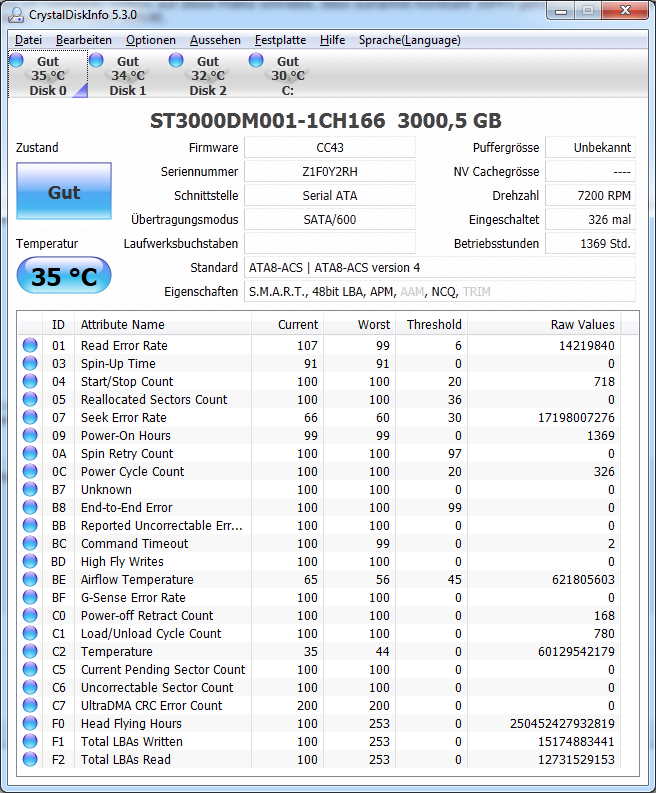Viewport: 656px width, 793px height.
Task: Click the empty Laufwerksbuchstaben field
Action: tap(330, 243)
